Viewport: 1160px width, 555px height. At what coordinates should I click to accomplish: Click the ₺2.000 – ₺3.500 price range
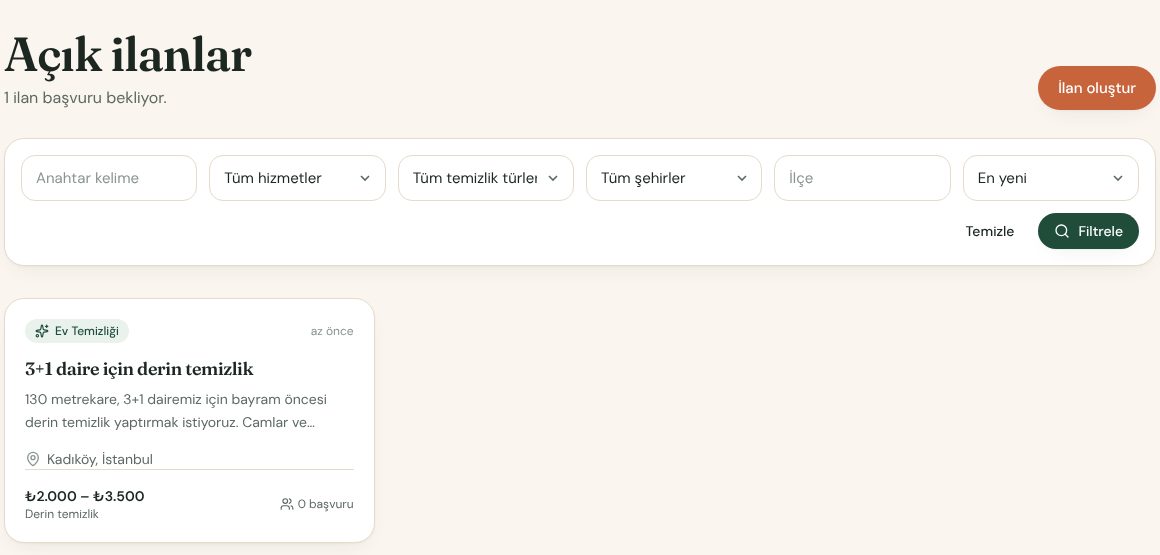(x=85, y=496)
